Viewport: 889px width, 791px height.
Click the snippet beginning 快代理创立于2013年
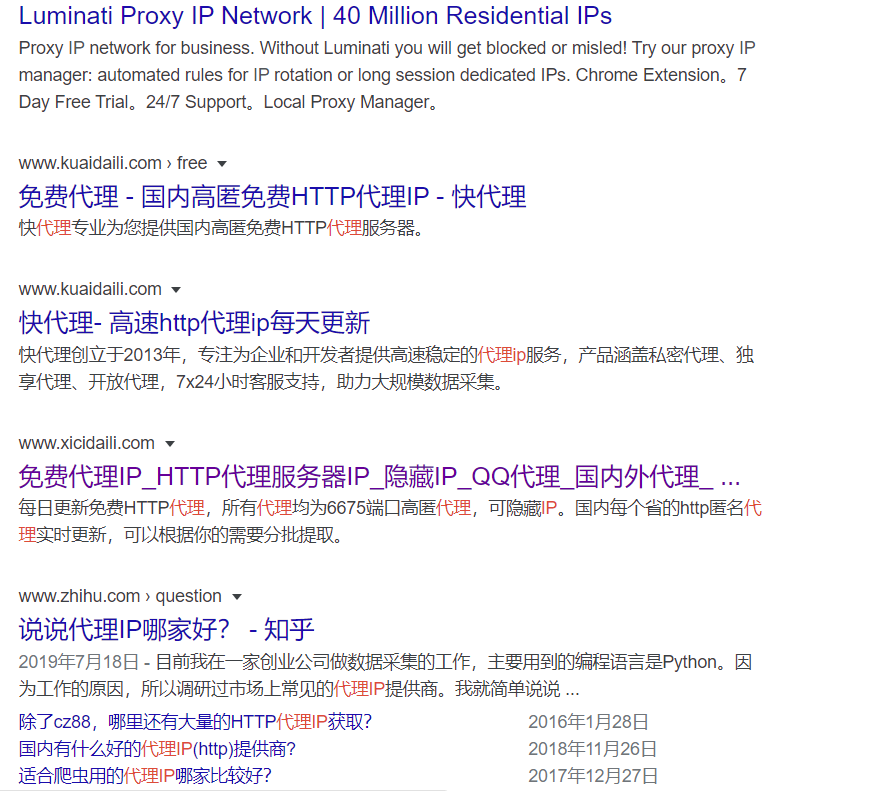coord(387,369)
